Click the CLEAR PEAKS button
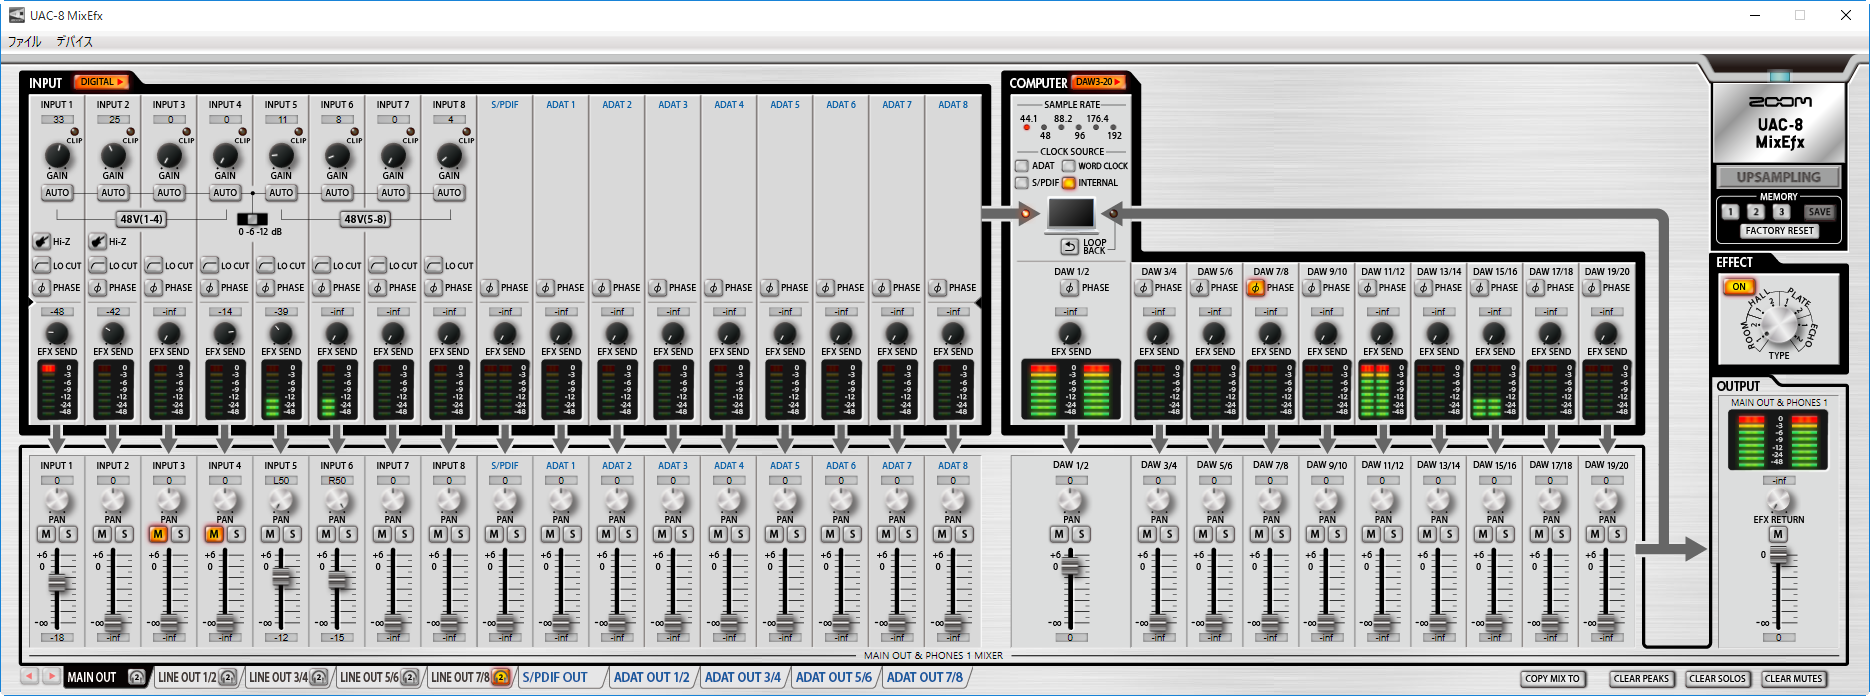The height and width of the screenshot is (696, 1870). point(1641,678)
